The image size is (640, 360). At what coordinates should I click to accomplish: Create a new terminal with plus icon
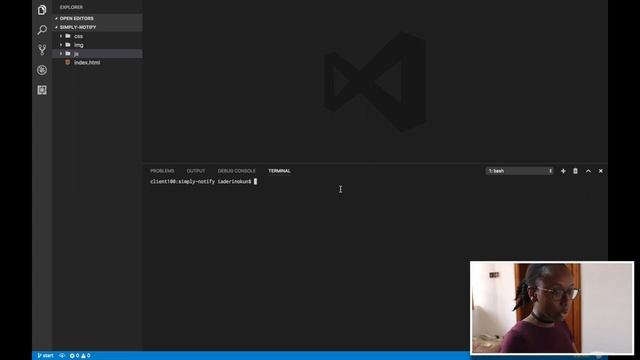click(x=563, y=171)
